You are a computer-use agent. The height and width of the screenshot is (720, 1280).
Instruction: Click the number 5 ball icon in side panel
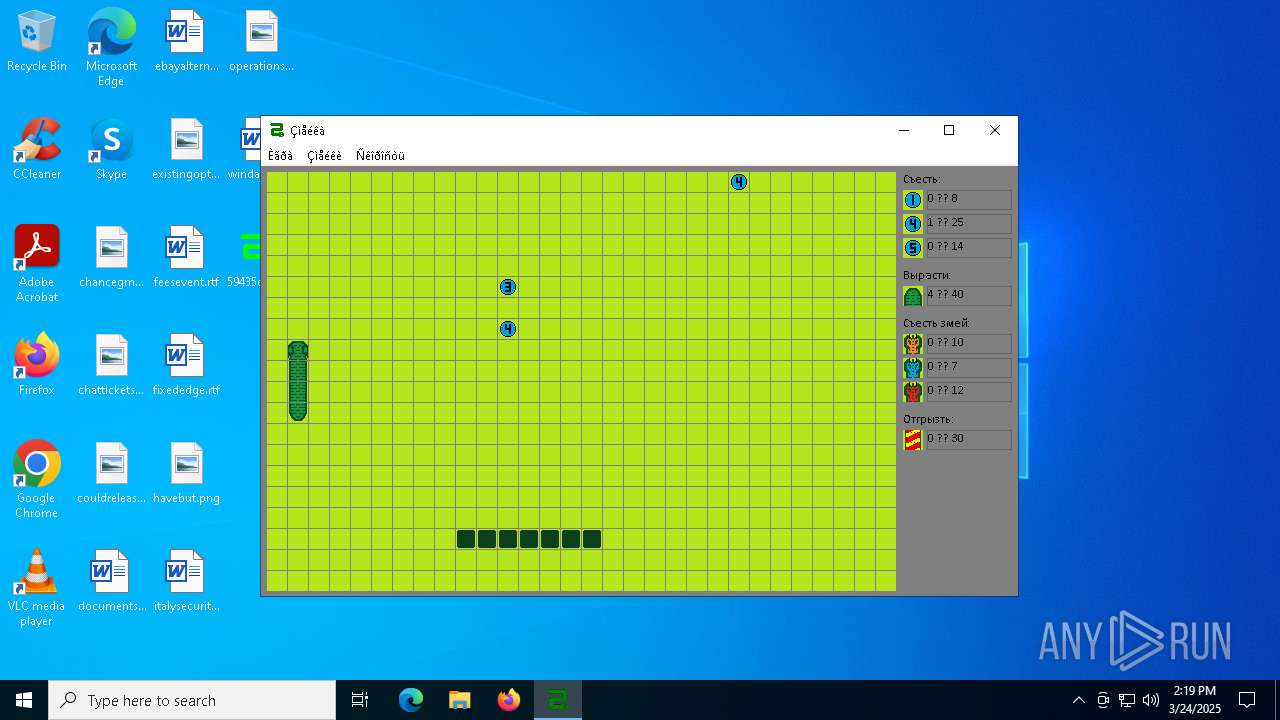coord(913,248)
